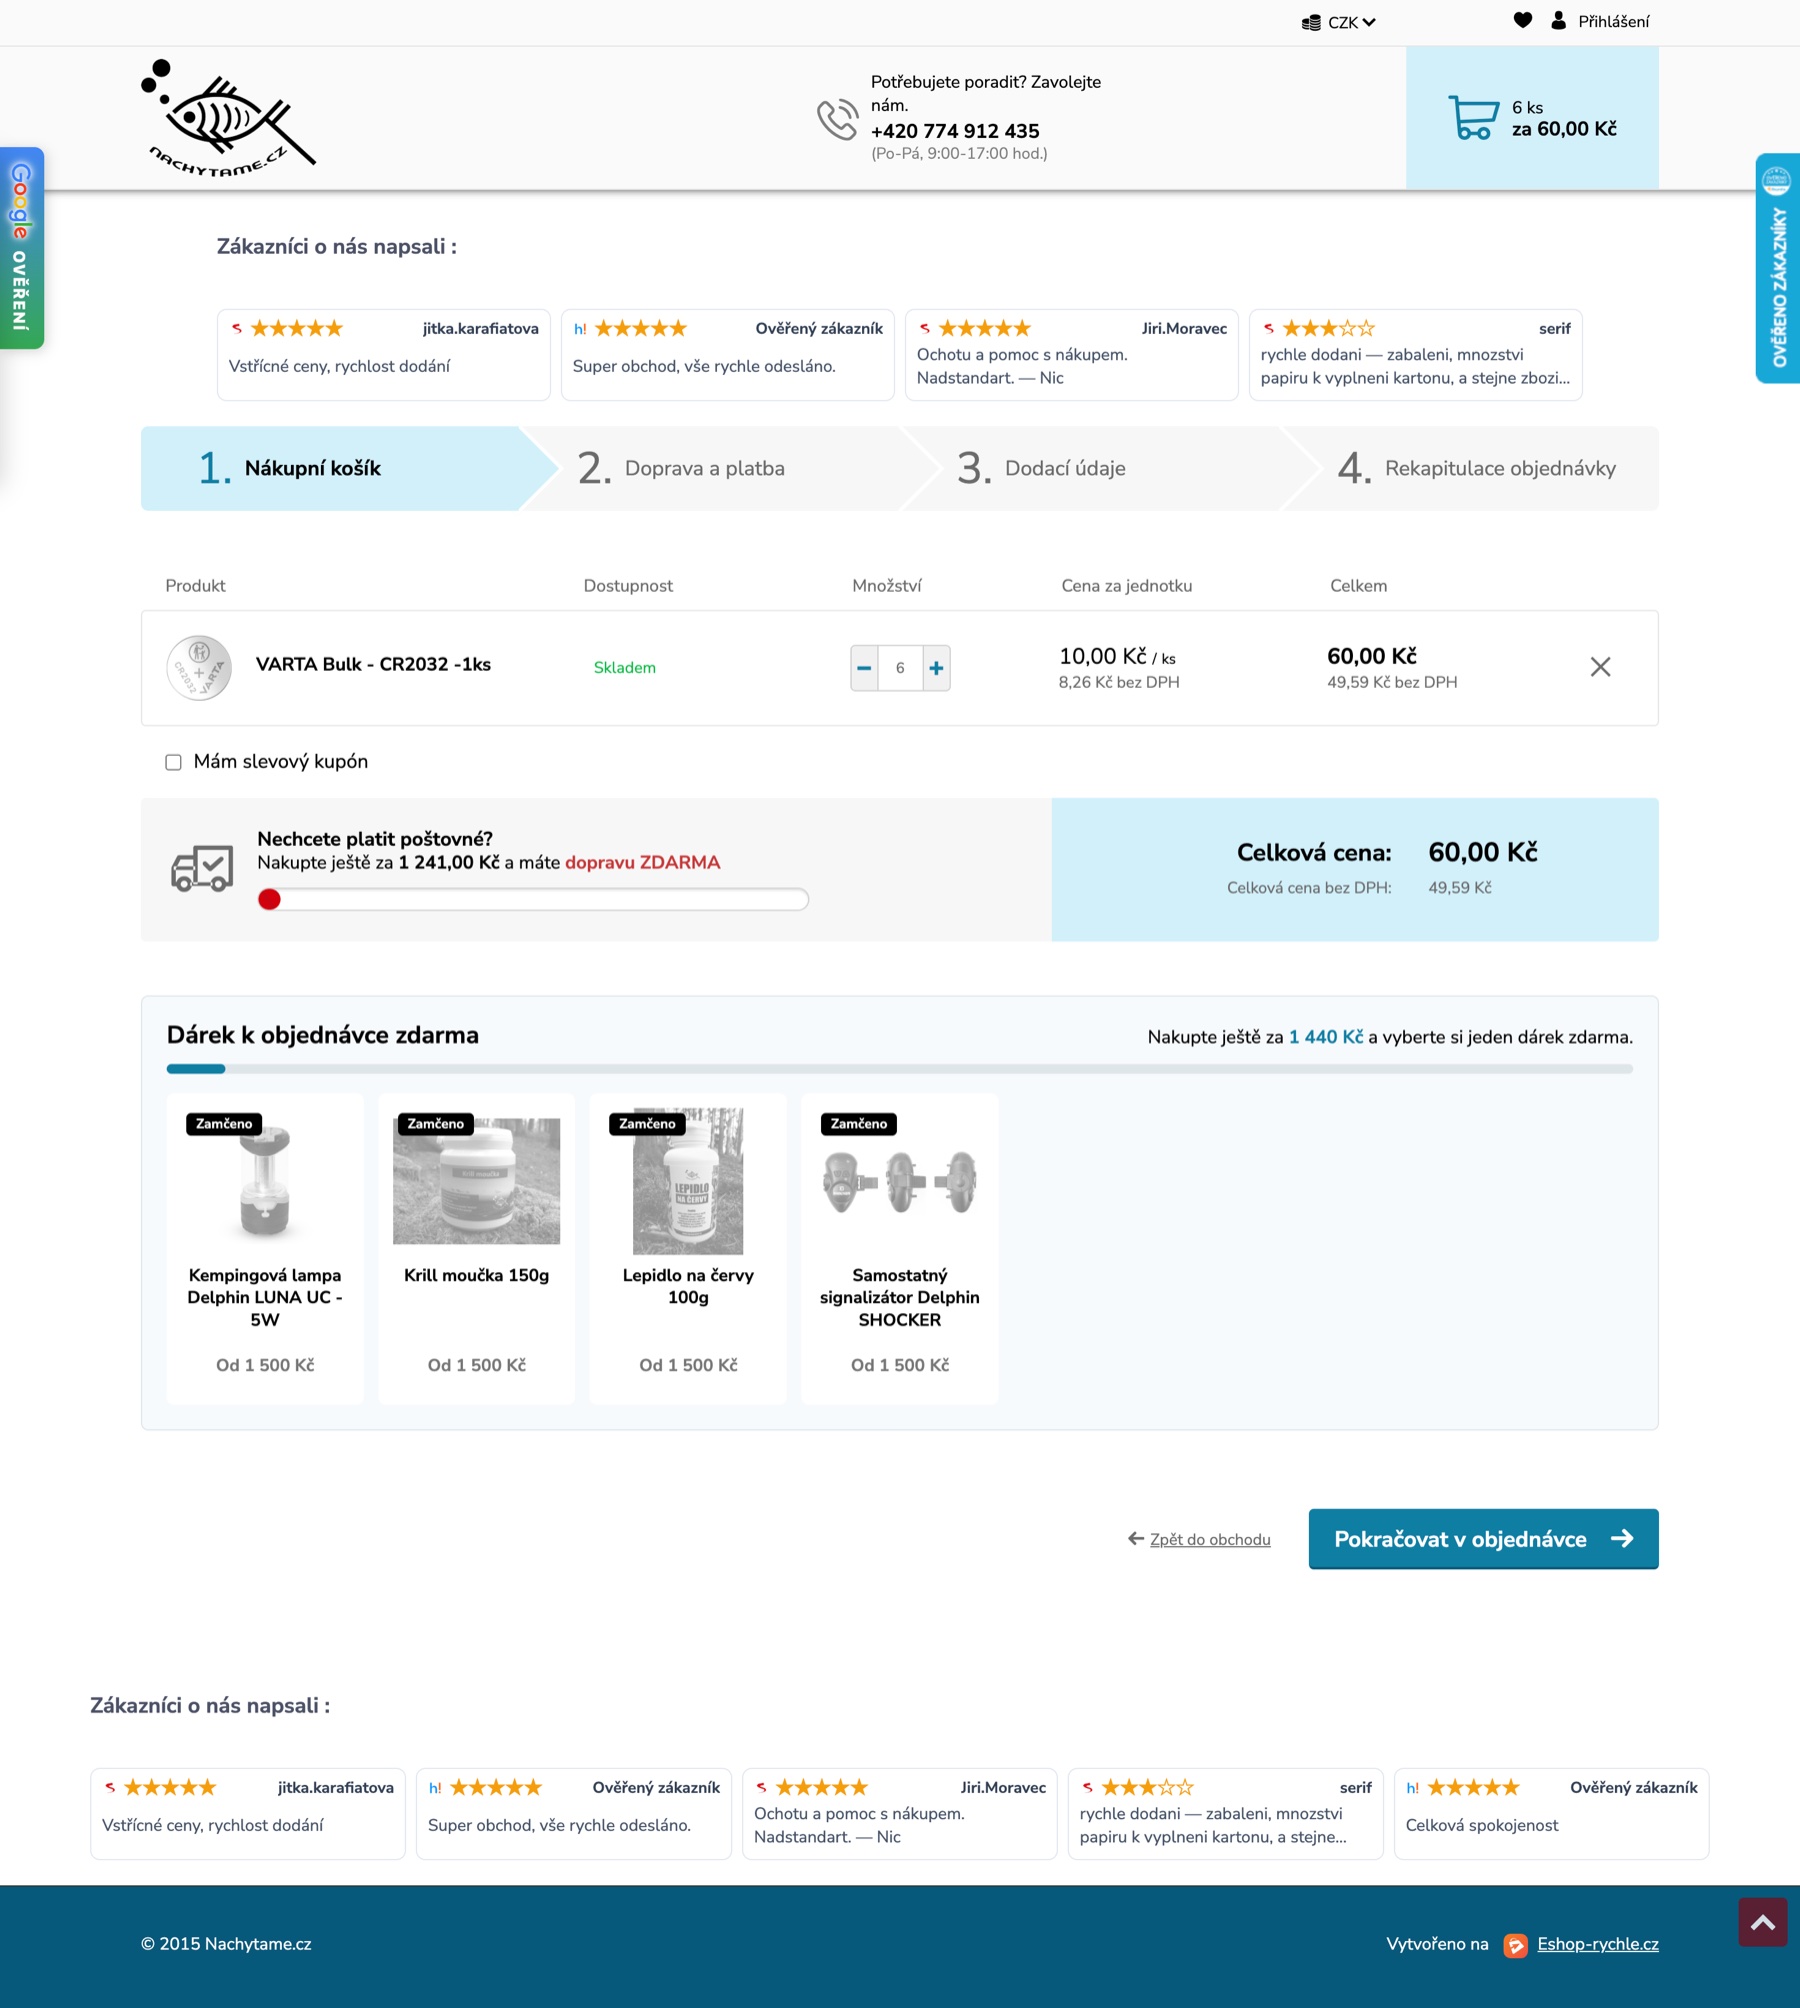The image size is (1800, 2008).
Task: Open top jitka.karafiatova review card
Action: tap(384, 355)
